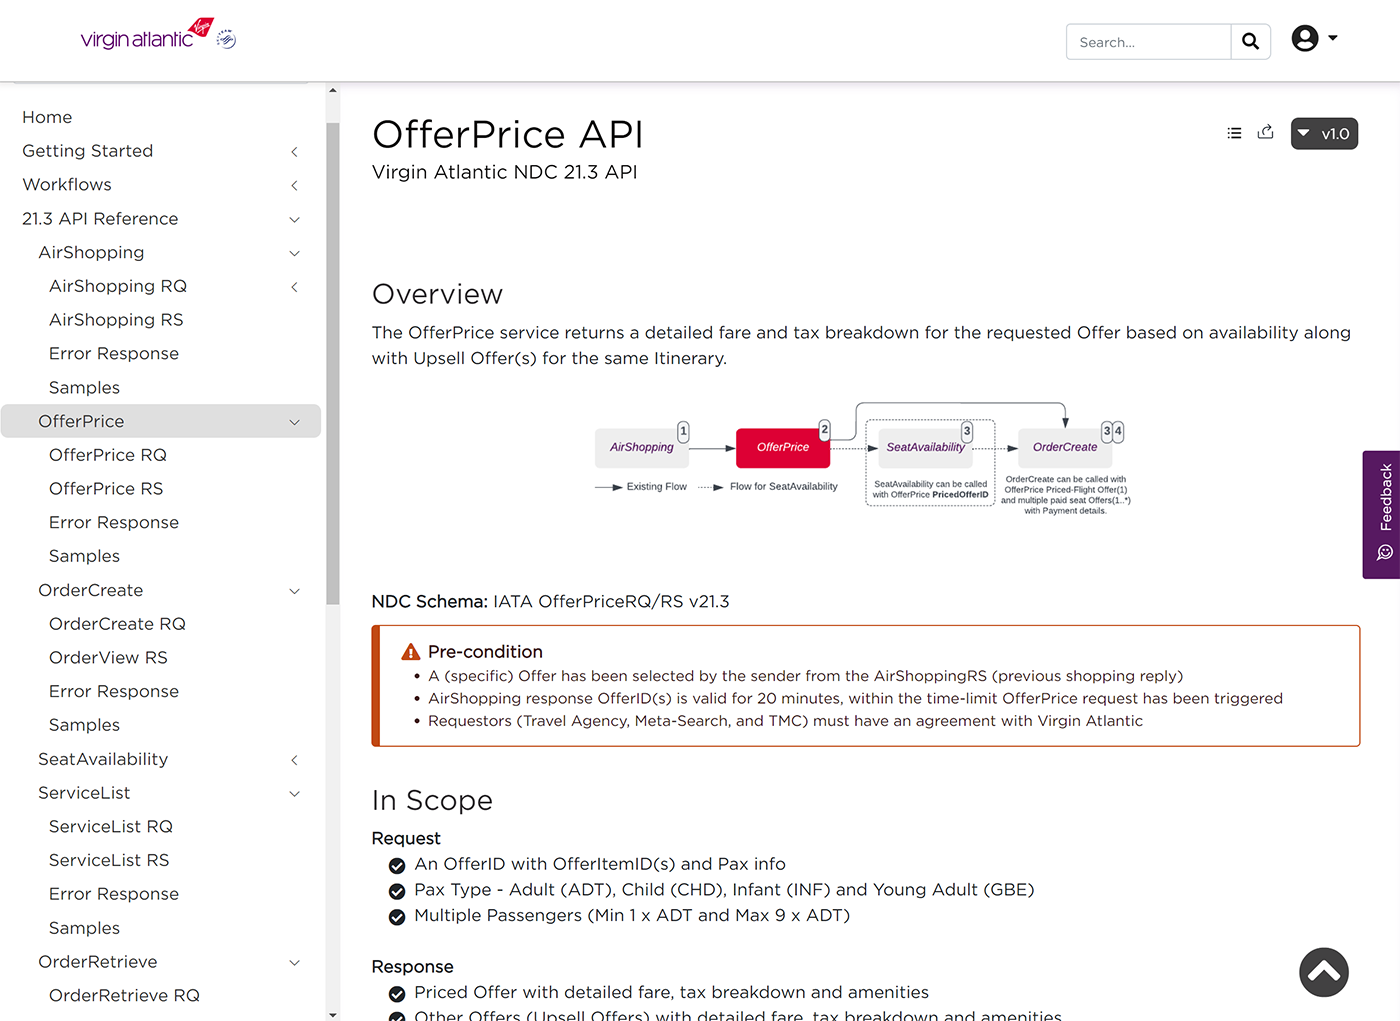The image size is (1400, 1021).
Task: Open the Home sidebar link
Action: (x=47, y=117)
